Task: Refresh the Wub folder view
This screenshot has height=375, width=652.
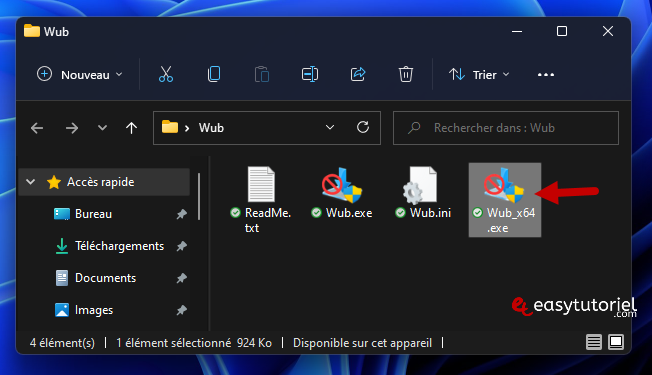Action: [363, 127]
